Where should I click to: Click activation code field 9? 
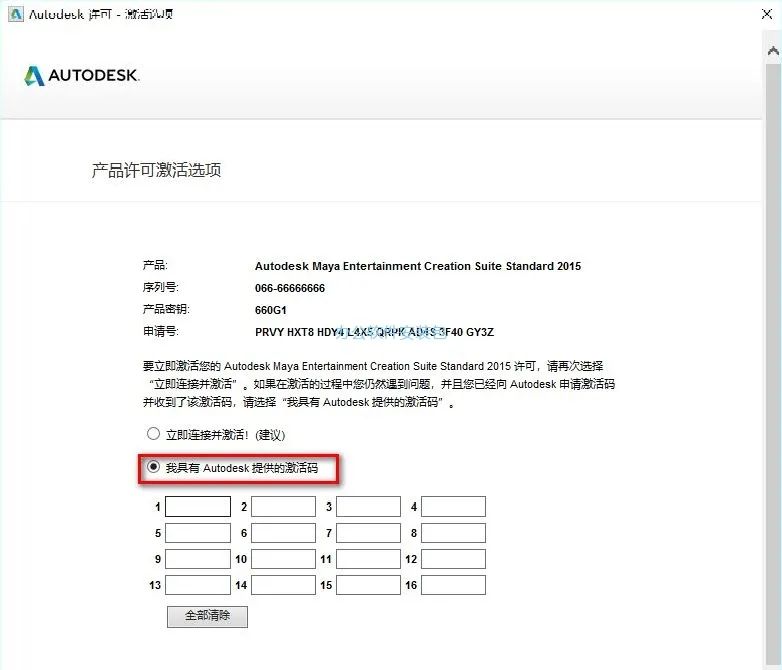pos(198,559)
